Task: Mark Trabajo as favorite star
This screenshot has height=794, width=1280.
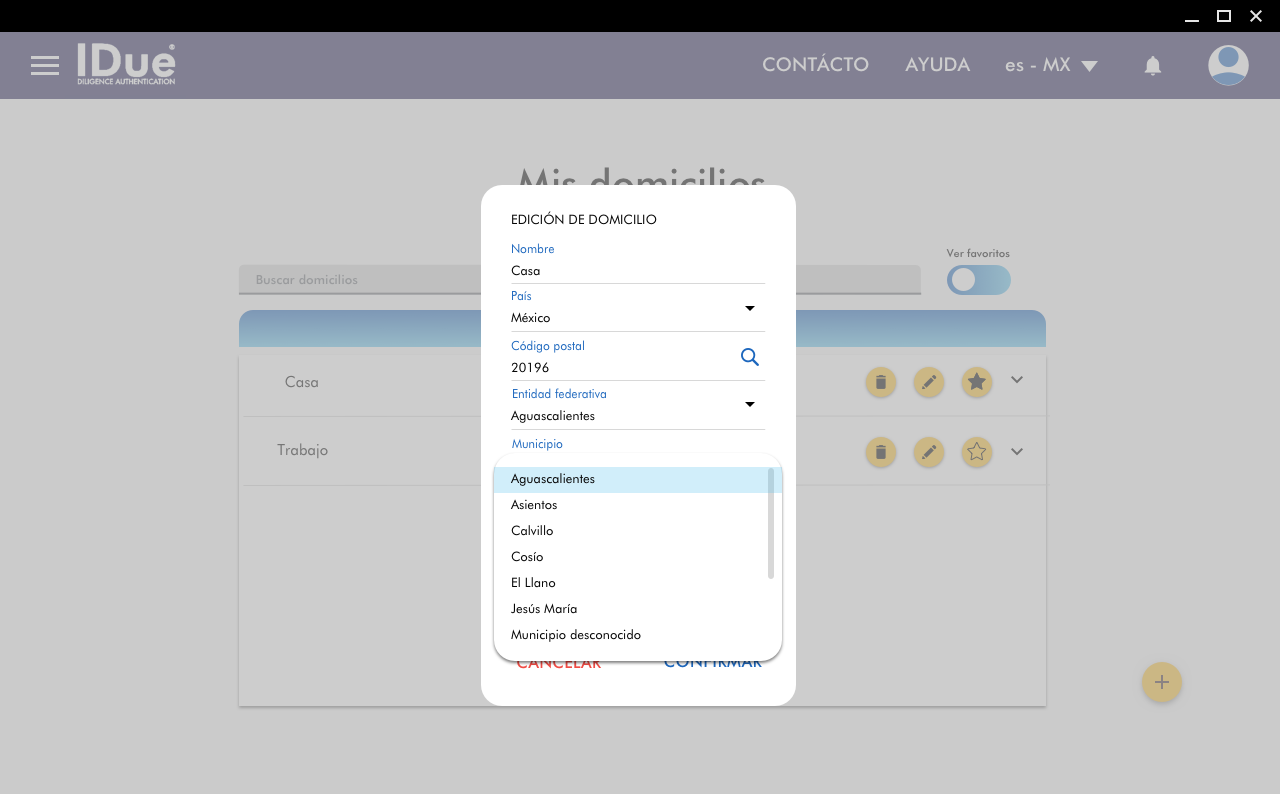Action: click(977, 452)
